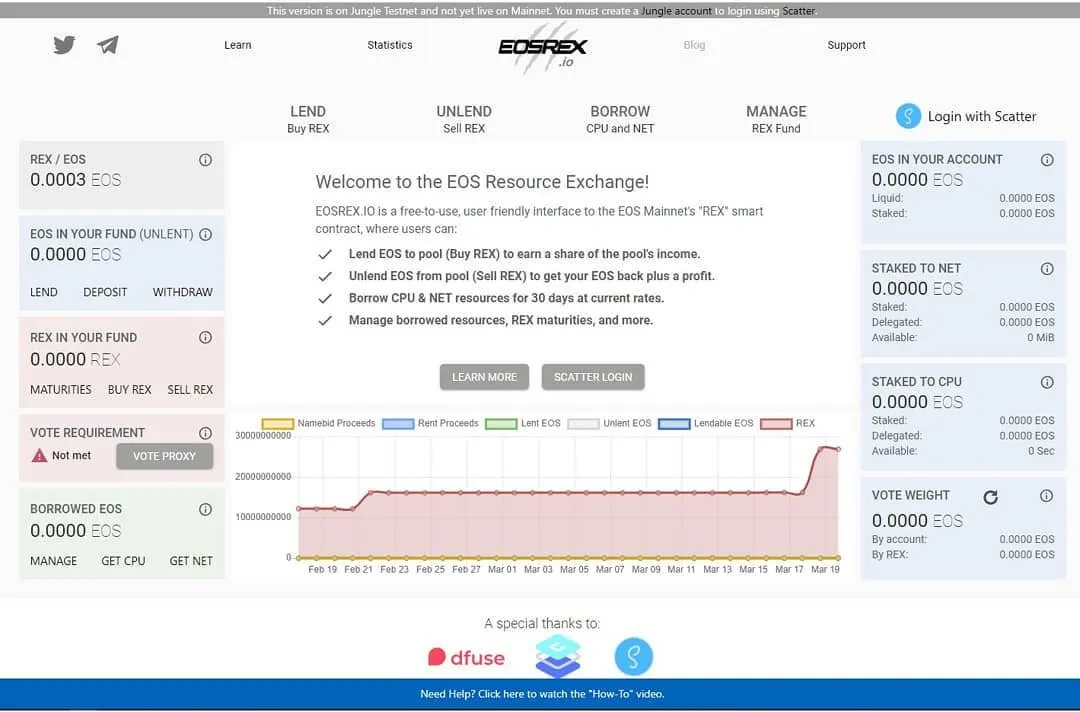This screenshot has width=1080, height=712.
Task: Click WITHDRAW in the EOS fund card
Action: [183, 292]
